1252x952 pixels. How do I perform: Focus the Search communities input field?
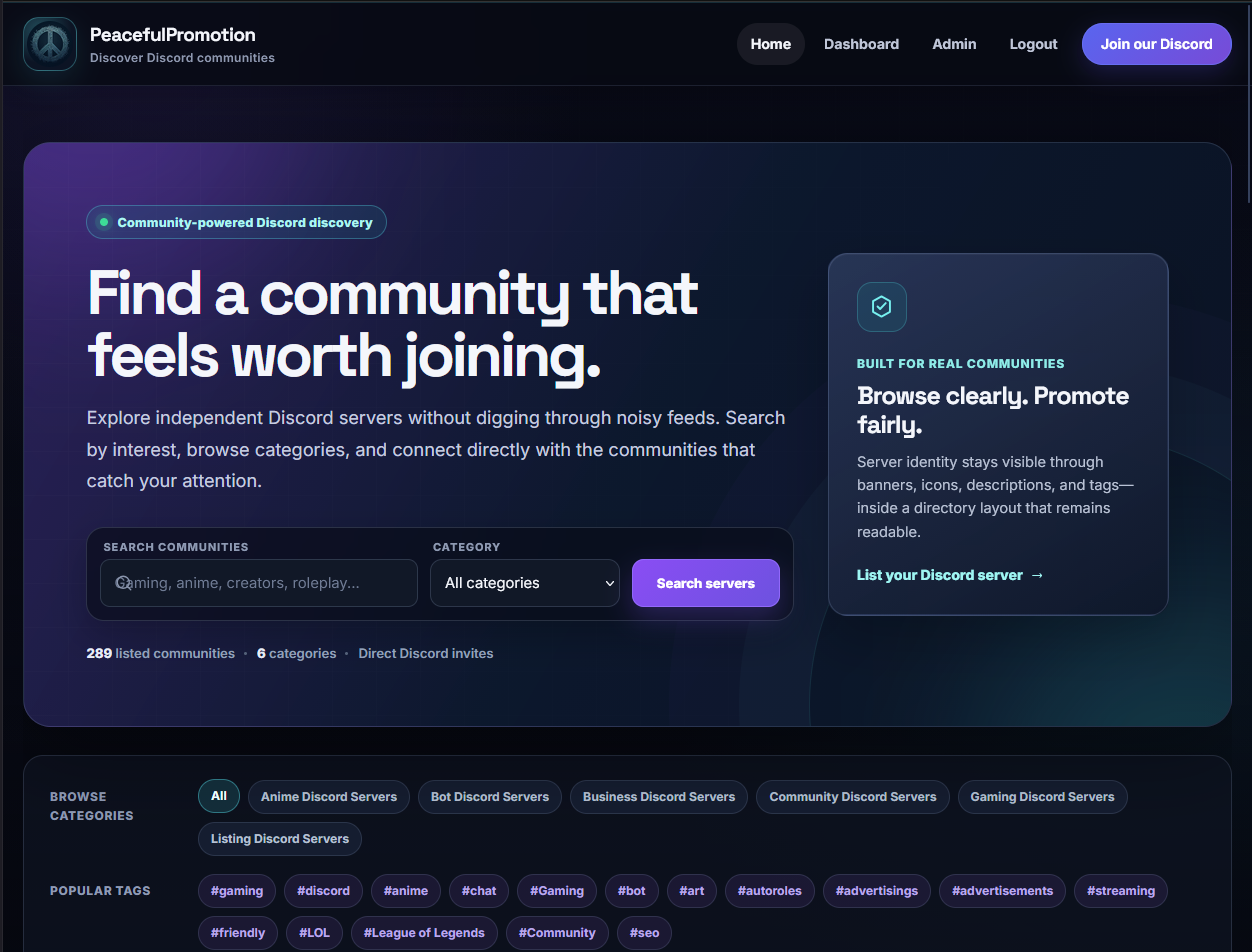pos(259,583)
